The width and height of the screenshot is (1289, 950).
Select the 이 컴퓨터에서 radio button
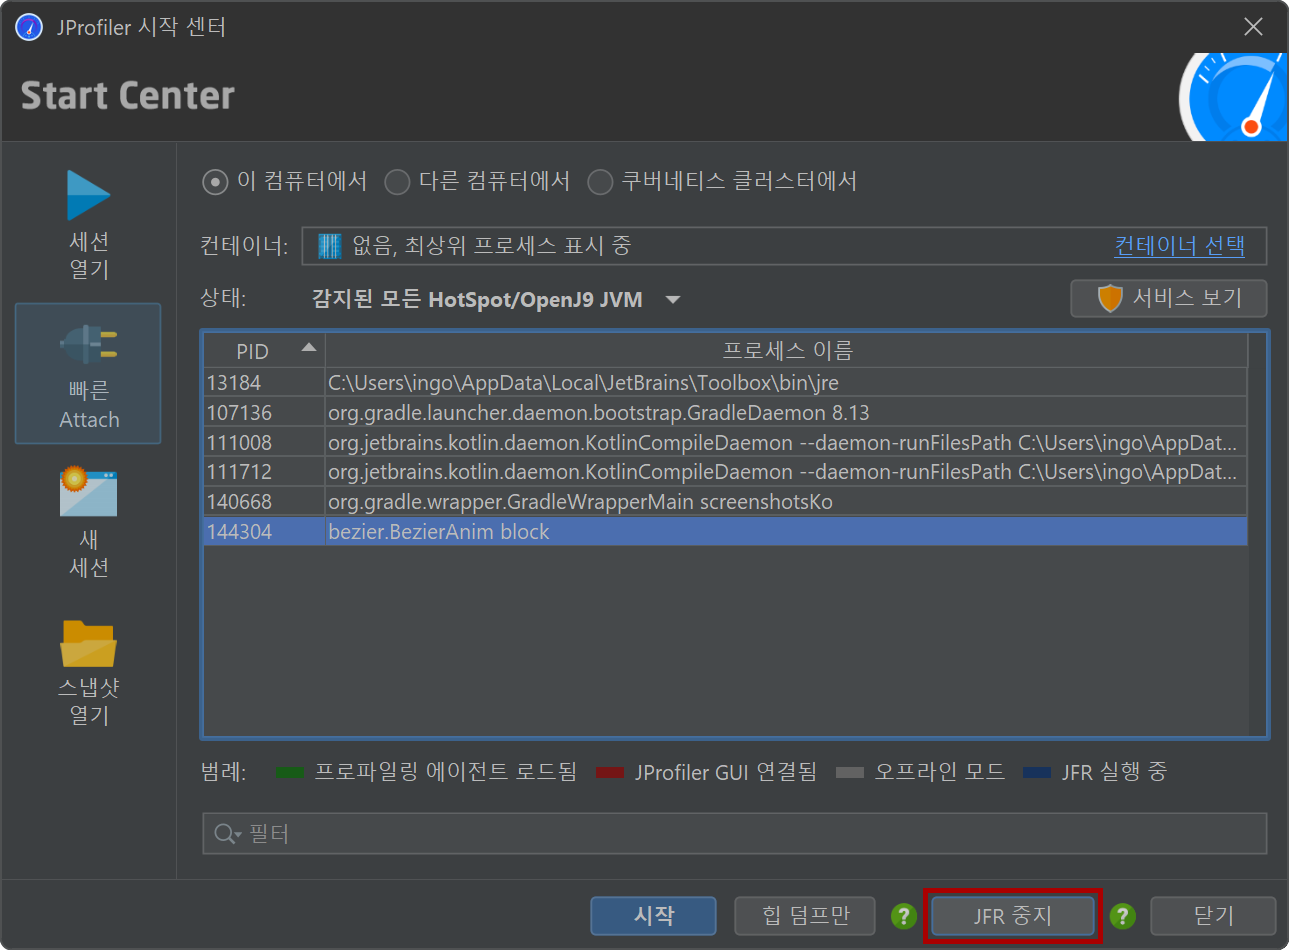pyautogui.click(x=215, y=182)
